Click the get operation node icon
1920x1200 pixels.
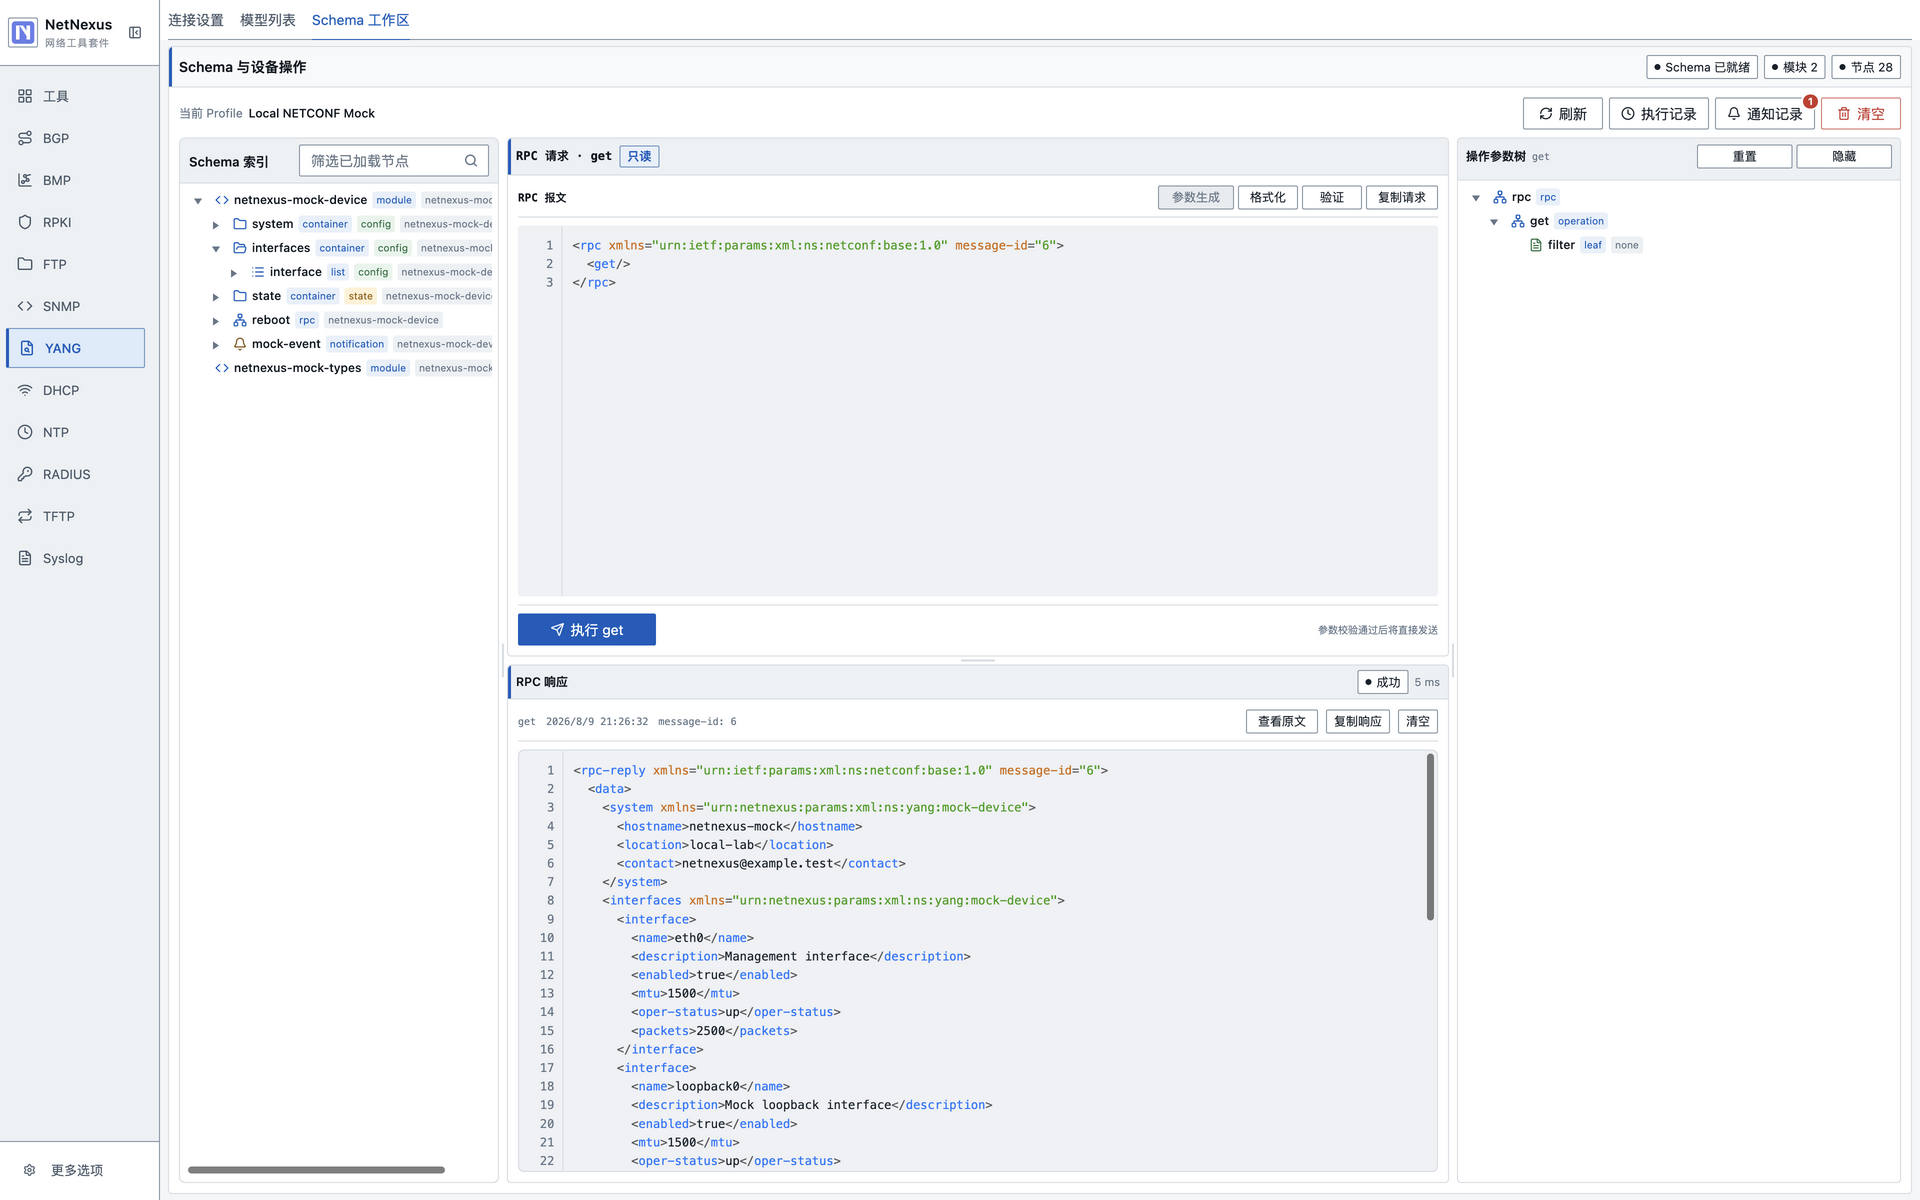click(1518, 221)
